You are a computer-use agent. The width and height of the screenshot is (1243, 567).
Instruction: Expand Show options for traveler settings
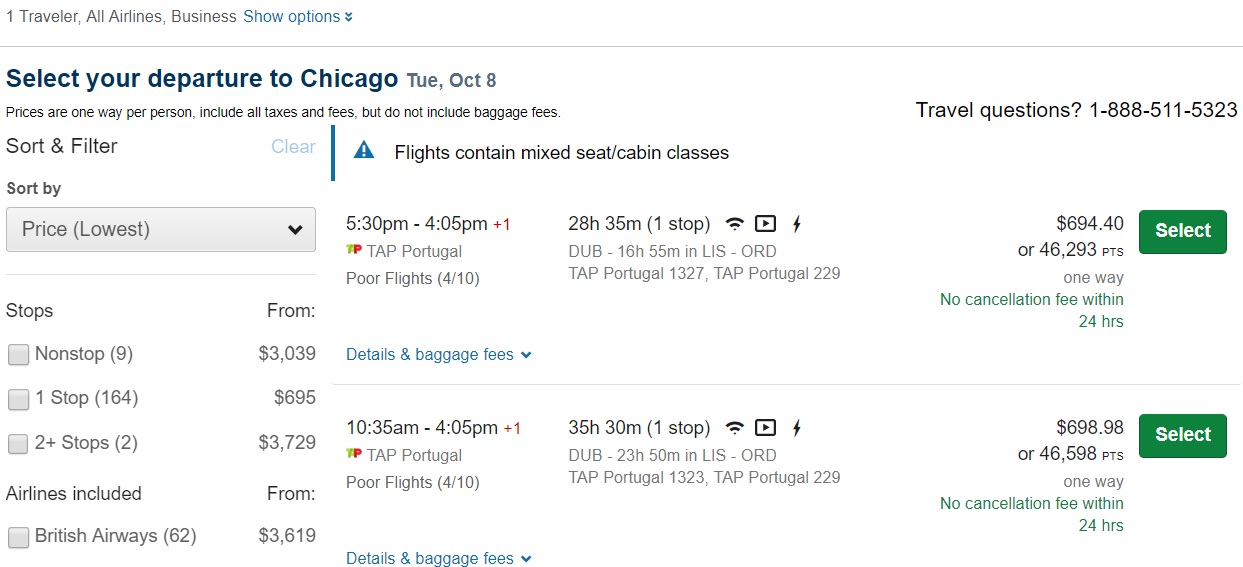point(297,17)
